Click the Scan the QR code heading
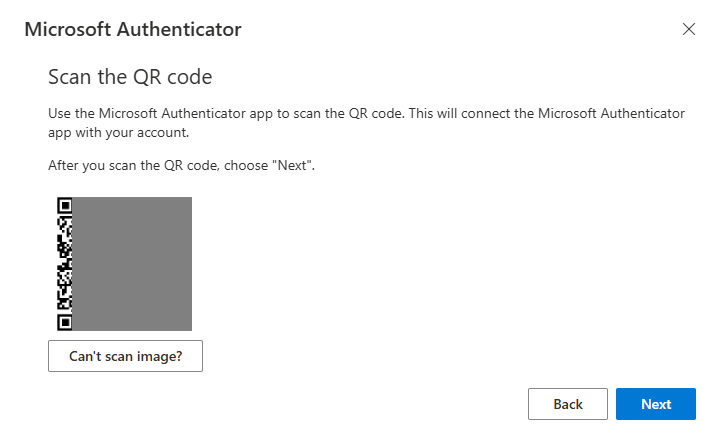This screenshot has width=714, height=430. (130, 77)
